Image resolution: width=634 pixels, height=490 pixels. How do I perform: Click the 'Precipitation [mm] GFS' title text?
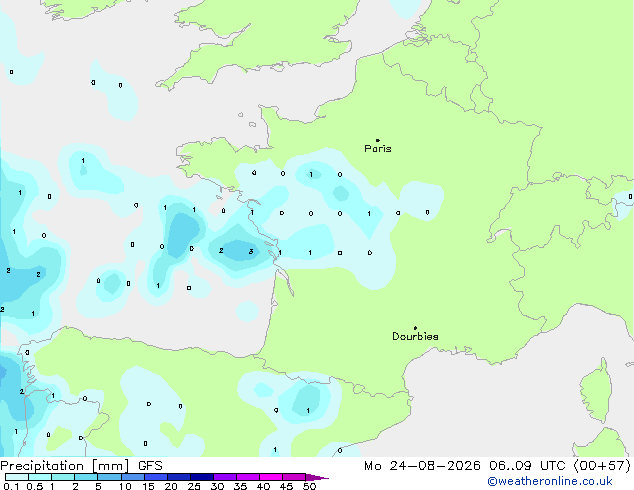81,466
